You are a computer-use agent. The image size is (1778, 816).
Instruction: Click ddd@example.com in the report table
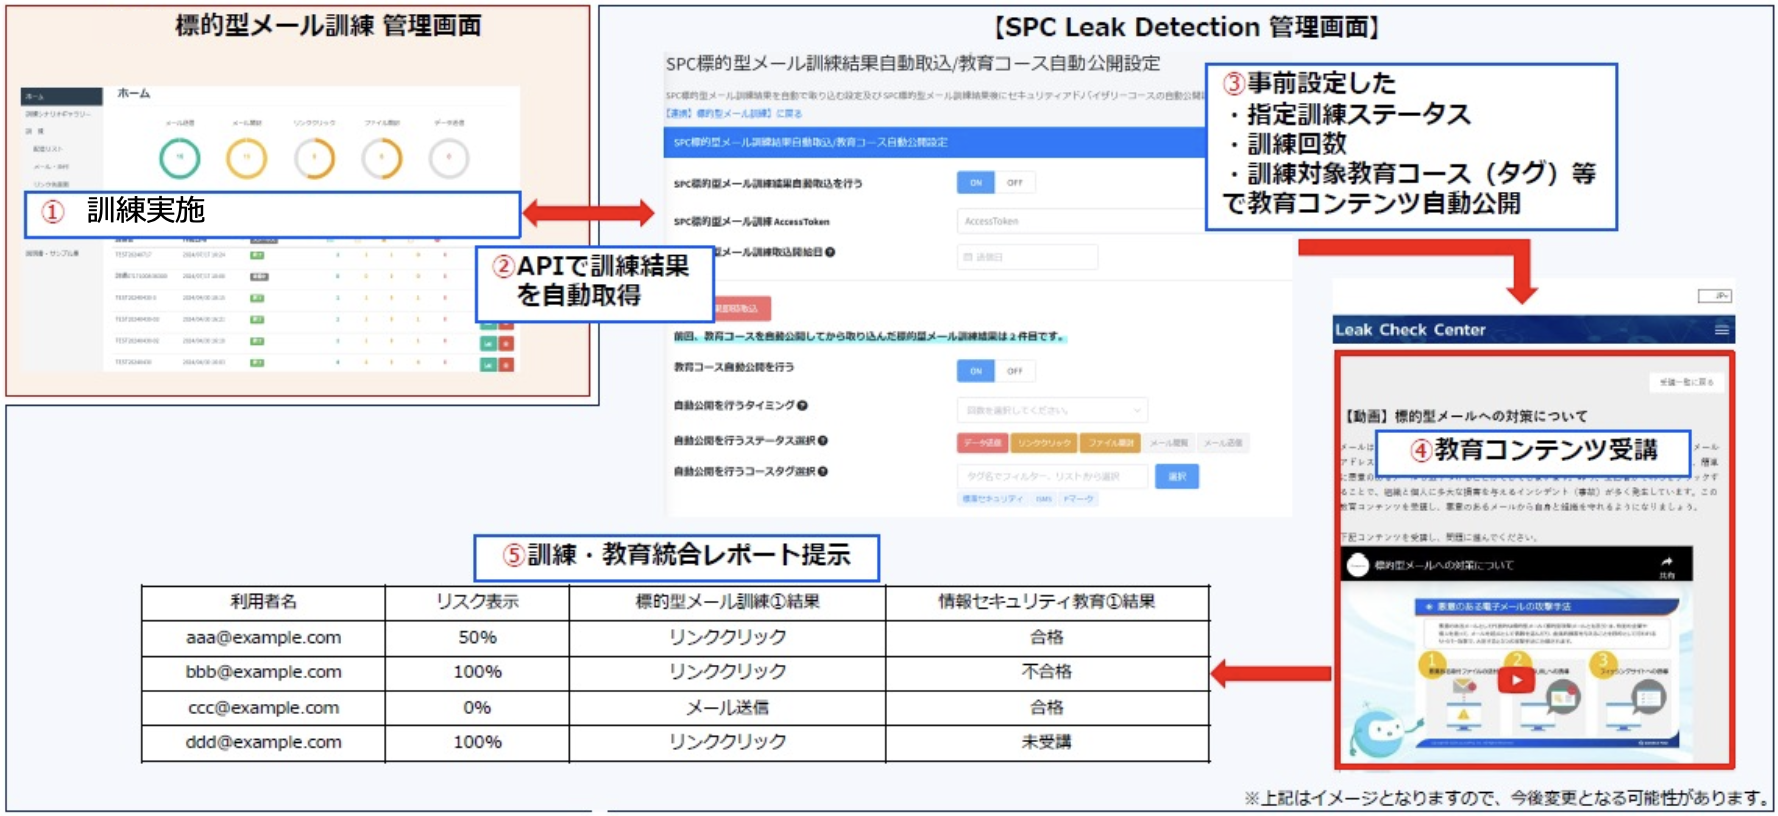[263, 742]
